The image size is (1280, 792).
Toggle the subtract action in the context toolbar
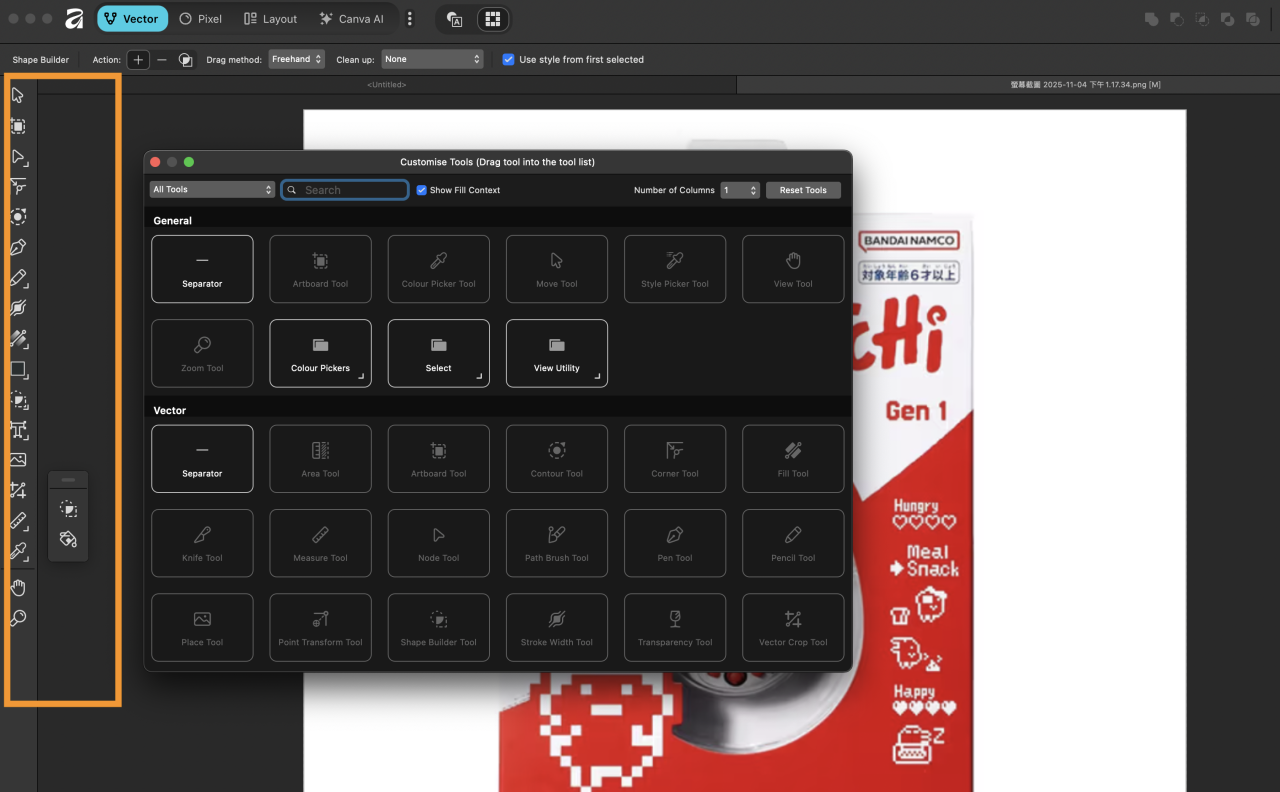pos(161,59)
